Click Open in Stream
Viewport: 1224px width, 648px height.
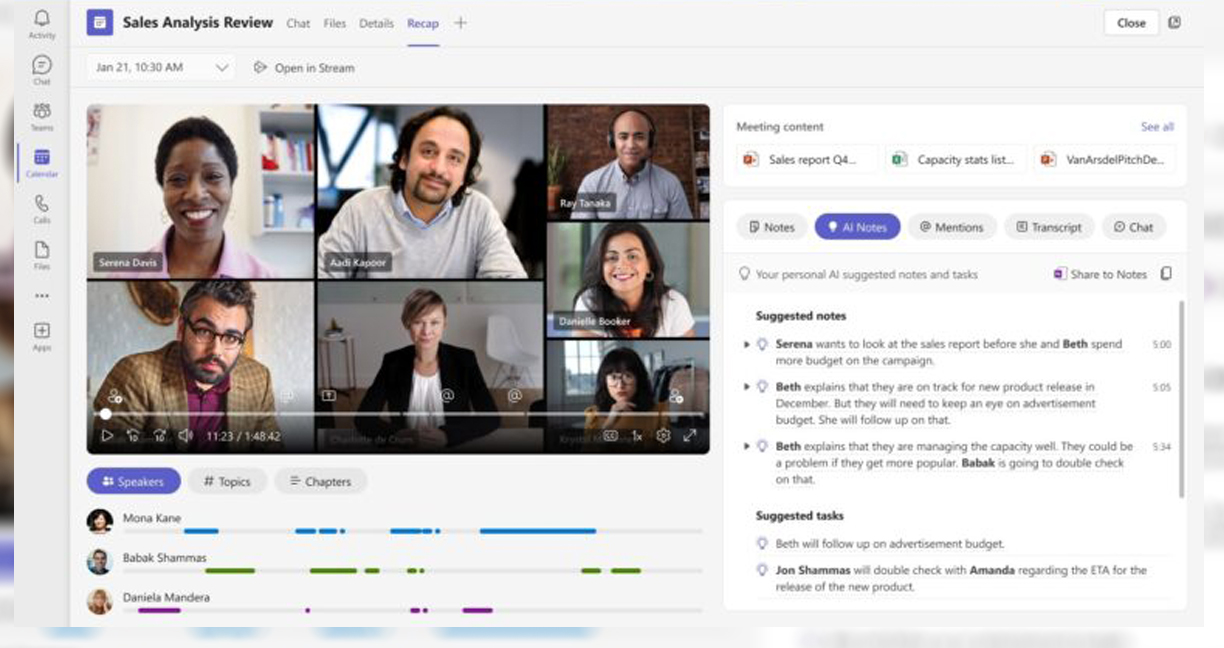click(x=304, y=68)
